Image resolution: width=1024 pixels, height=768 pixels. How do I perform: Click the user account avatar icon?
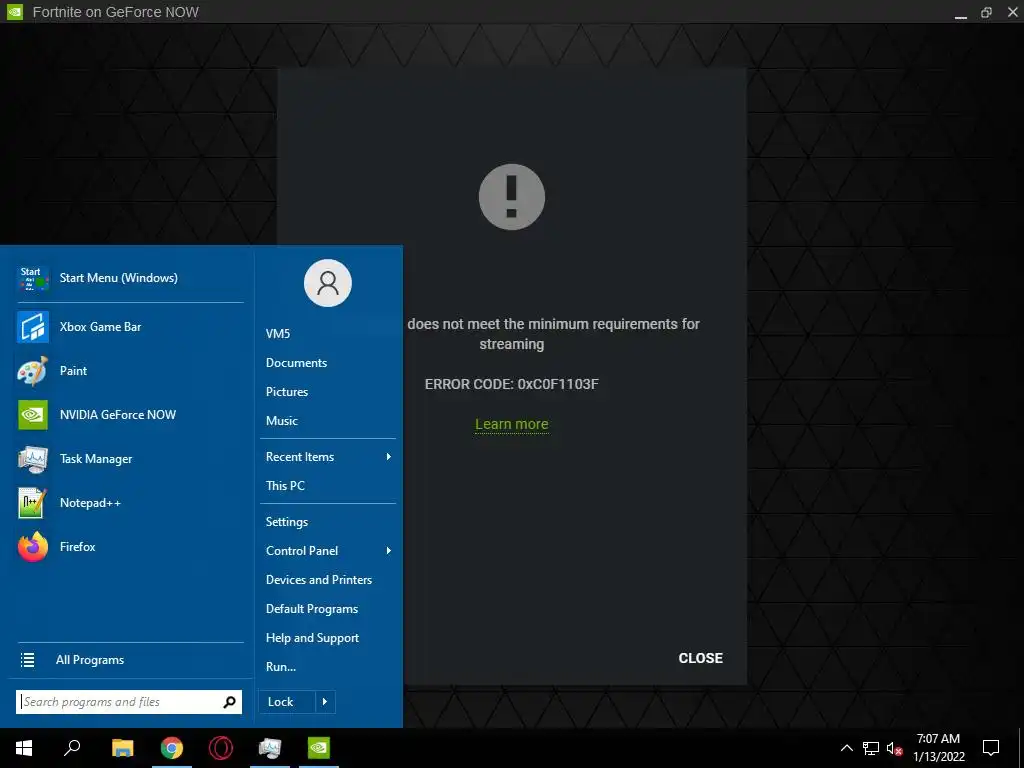[328, 283]
